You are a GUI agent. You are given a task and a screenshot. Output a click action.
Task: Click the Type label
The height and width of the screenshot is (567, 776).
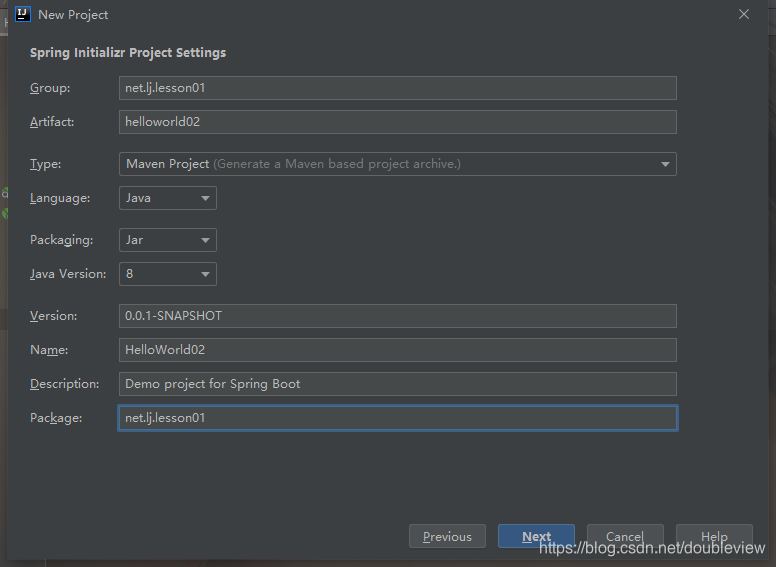pyautogui.click(x=46, y=164)
